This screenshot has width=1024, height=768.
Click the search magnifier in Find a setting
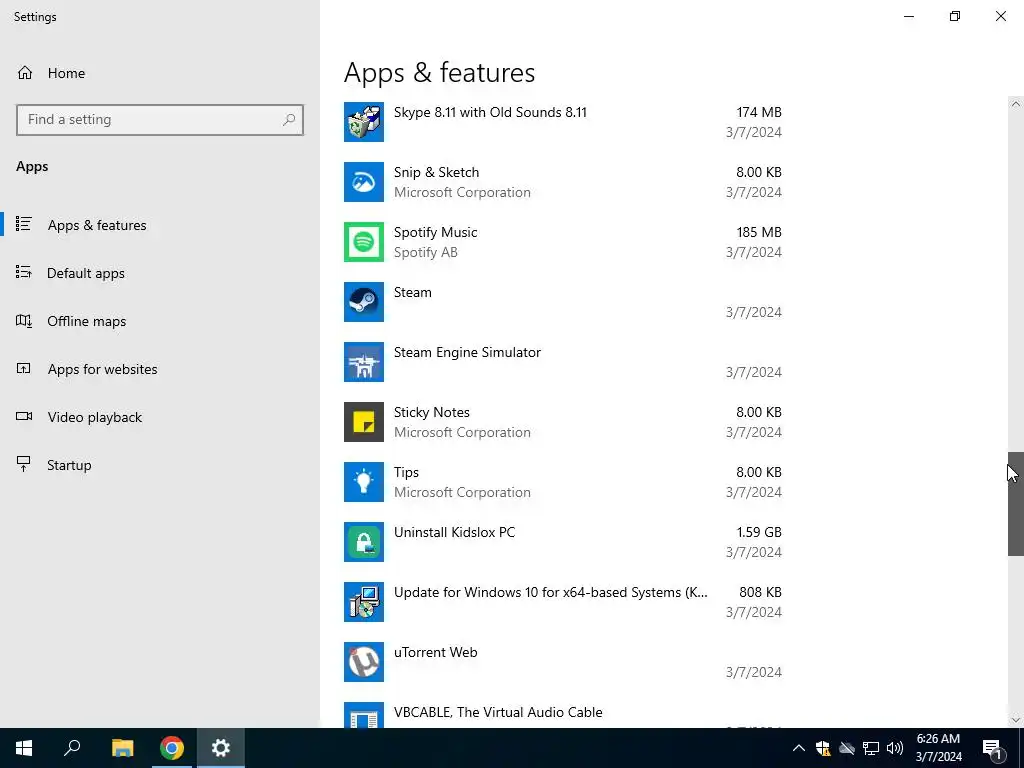(x=289, y=120)
